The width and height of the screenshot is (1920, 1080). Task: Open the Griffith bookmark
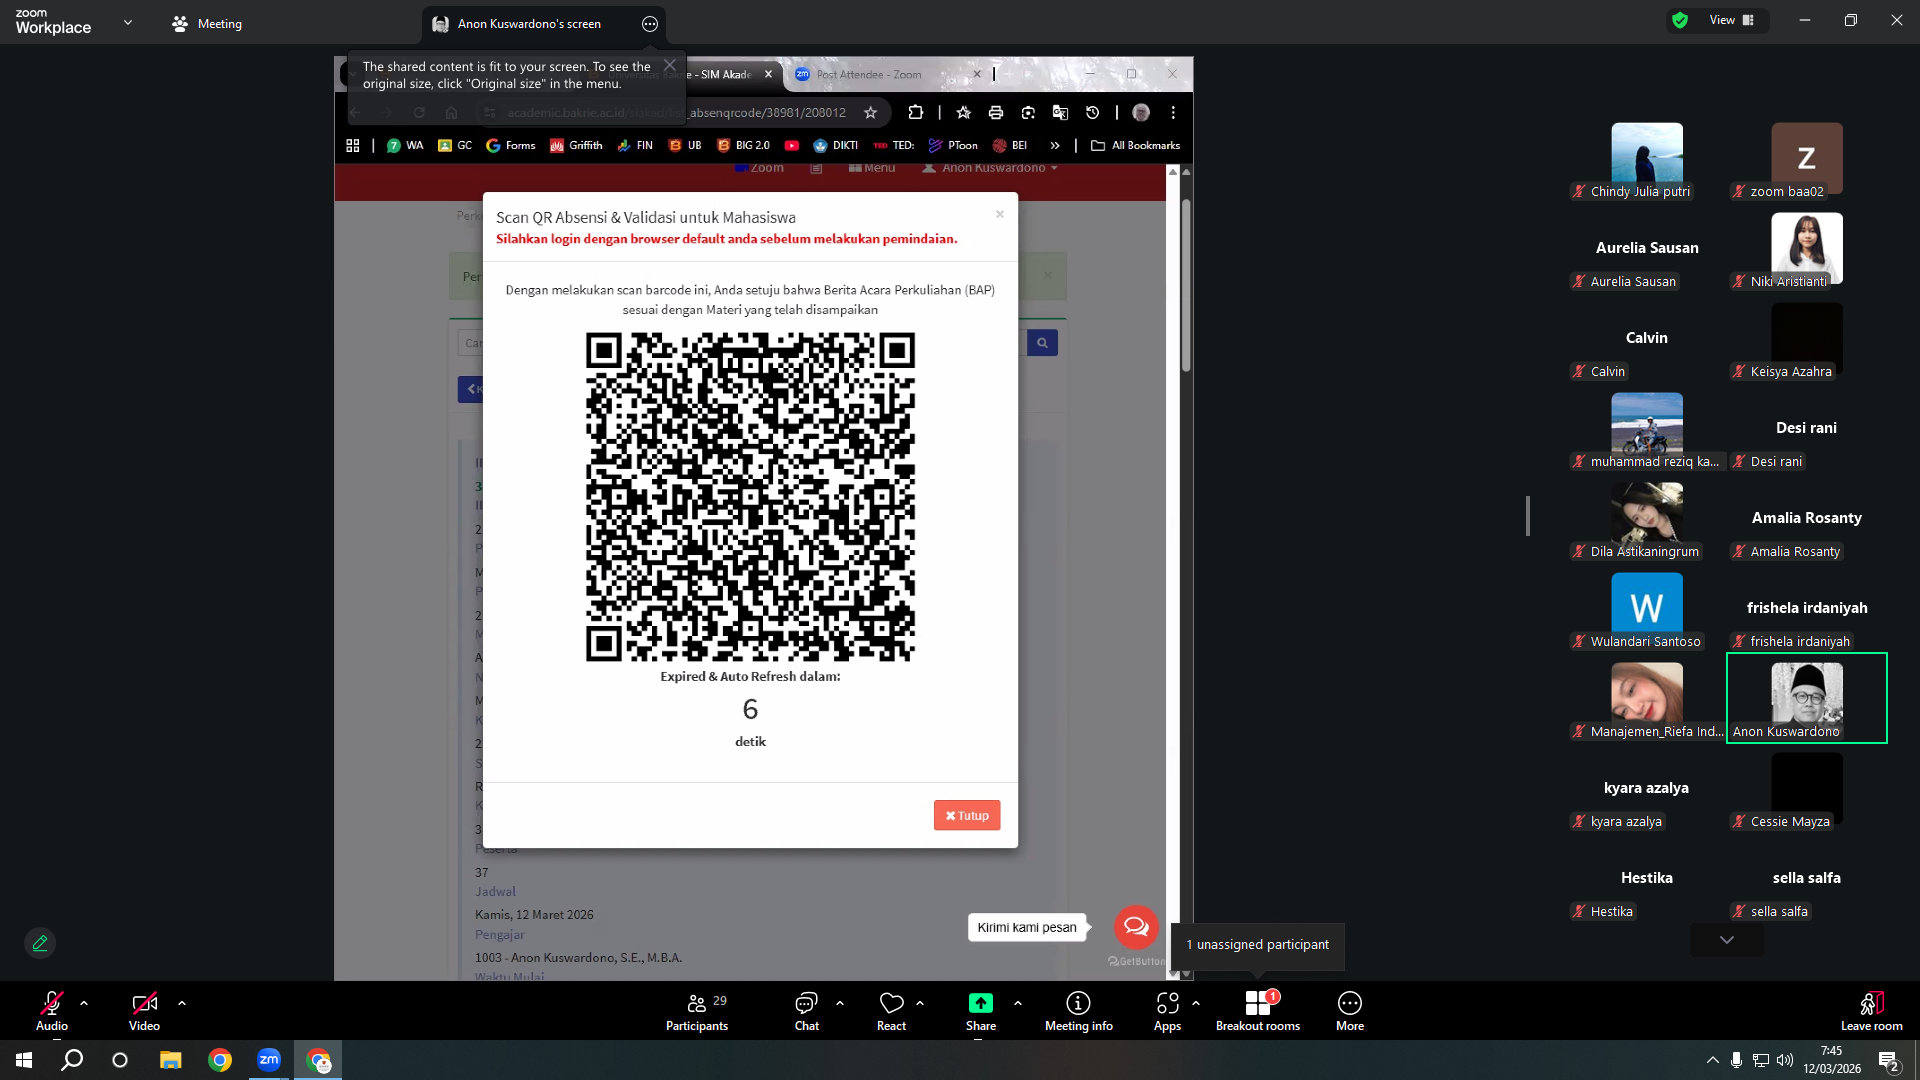pyautogui.click(x=576, y=145)
